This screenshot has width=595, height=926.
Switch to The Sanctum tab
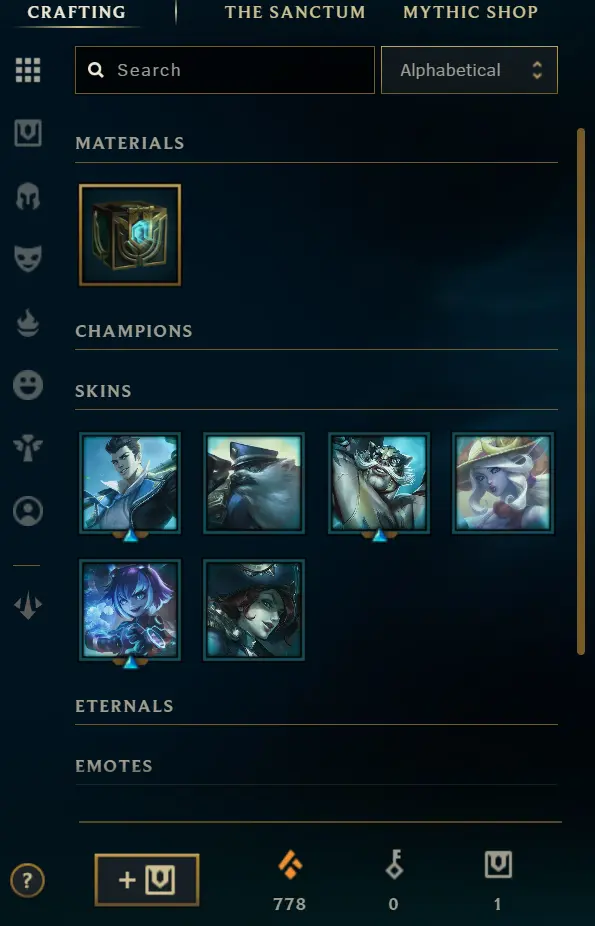295,12
